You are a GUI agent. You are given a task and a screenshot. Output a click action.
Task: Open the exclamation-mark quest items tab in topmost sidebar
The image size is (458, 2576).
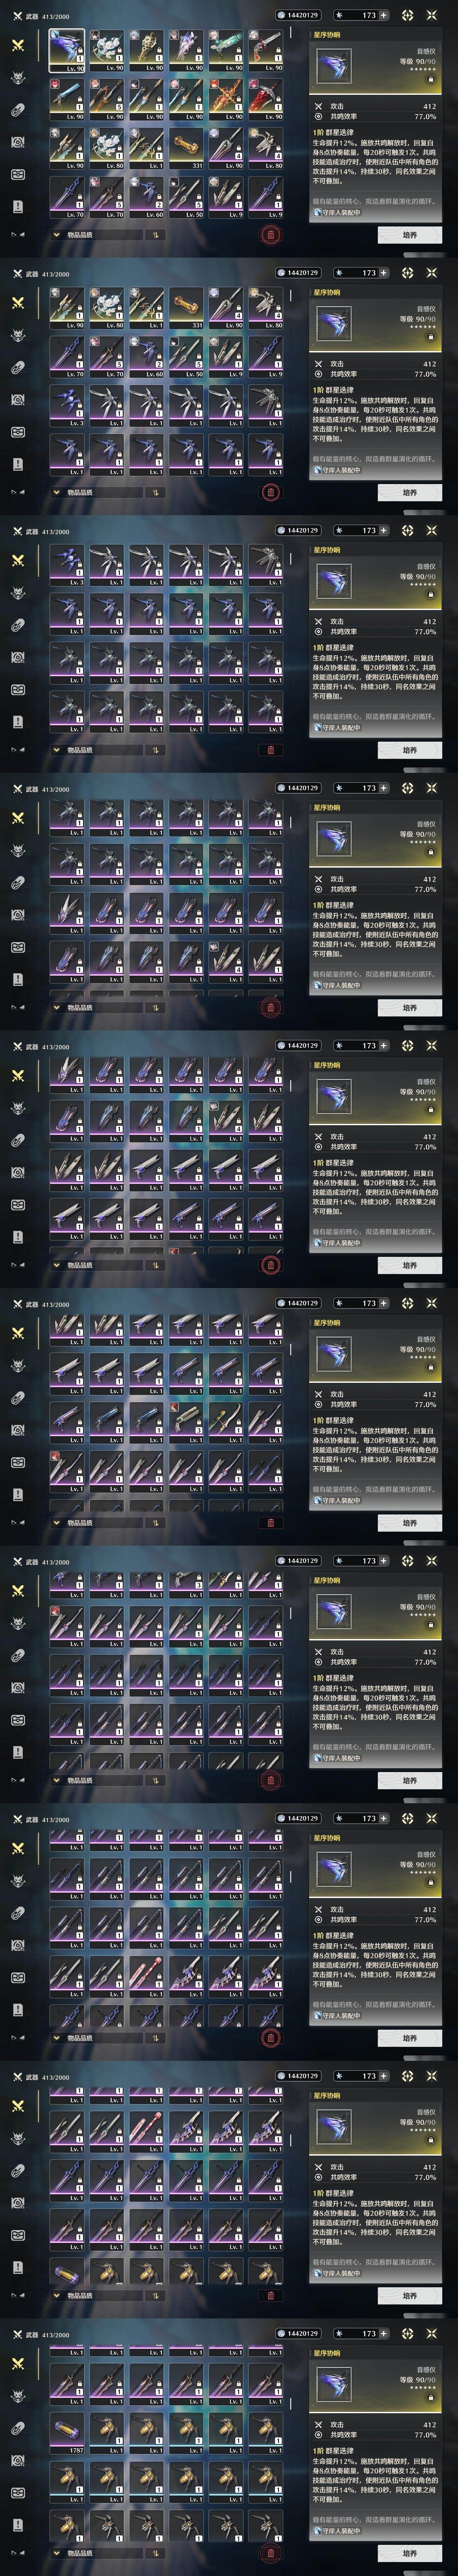[17, 206]
